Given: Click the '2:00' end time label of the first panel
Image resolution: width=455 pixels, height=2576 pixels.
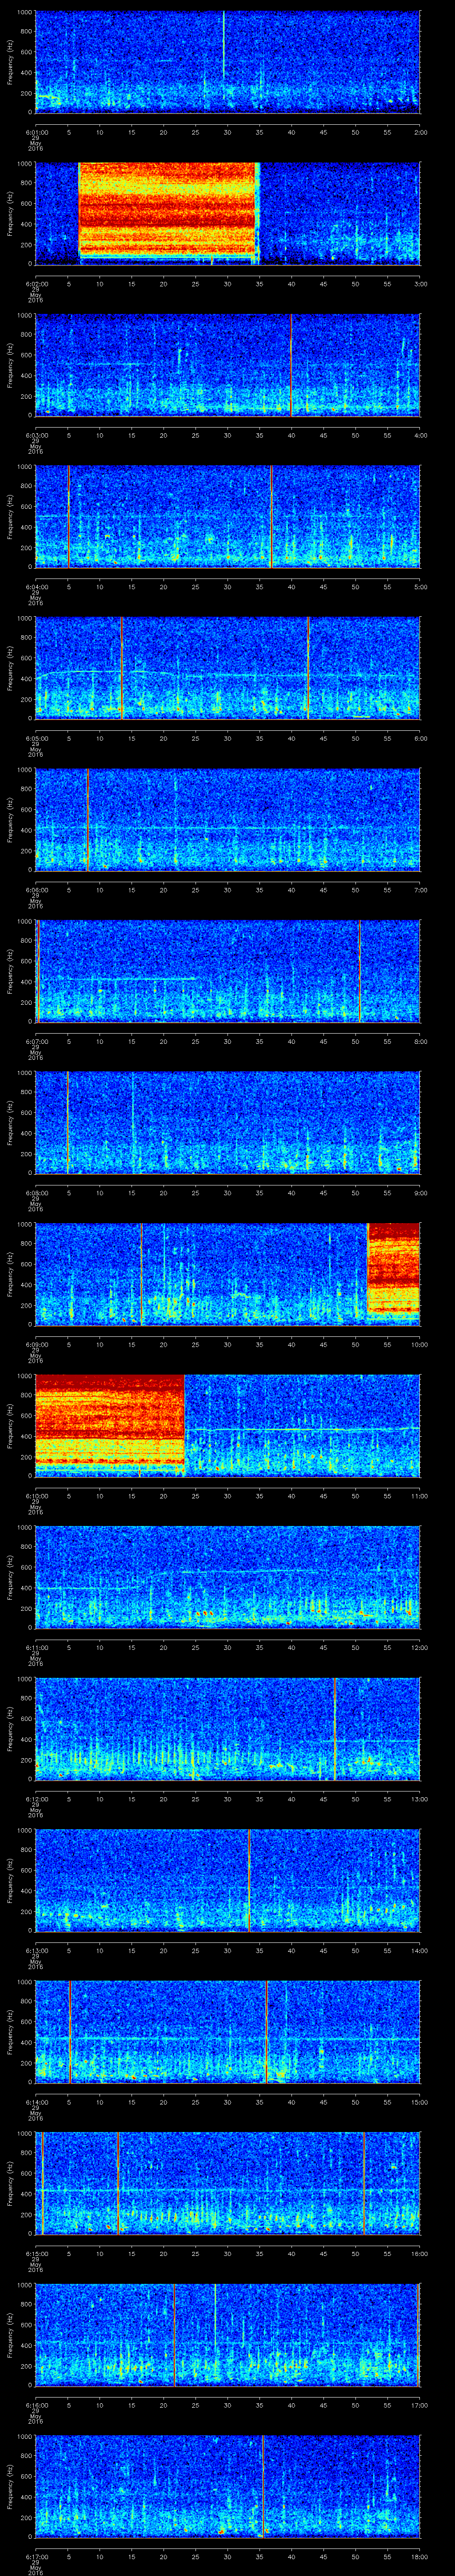Looking at the screenshot, I should coord(420,131).
